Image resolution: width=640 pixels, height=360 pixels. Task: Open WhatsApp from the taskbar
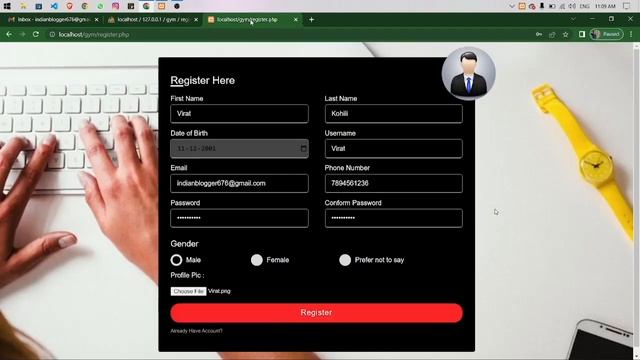pyautogui.click(x=100, y=6)
